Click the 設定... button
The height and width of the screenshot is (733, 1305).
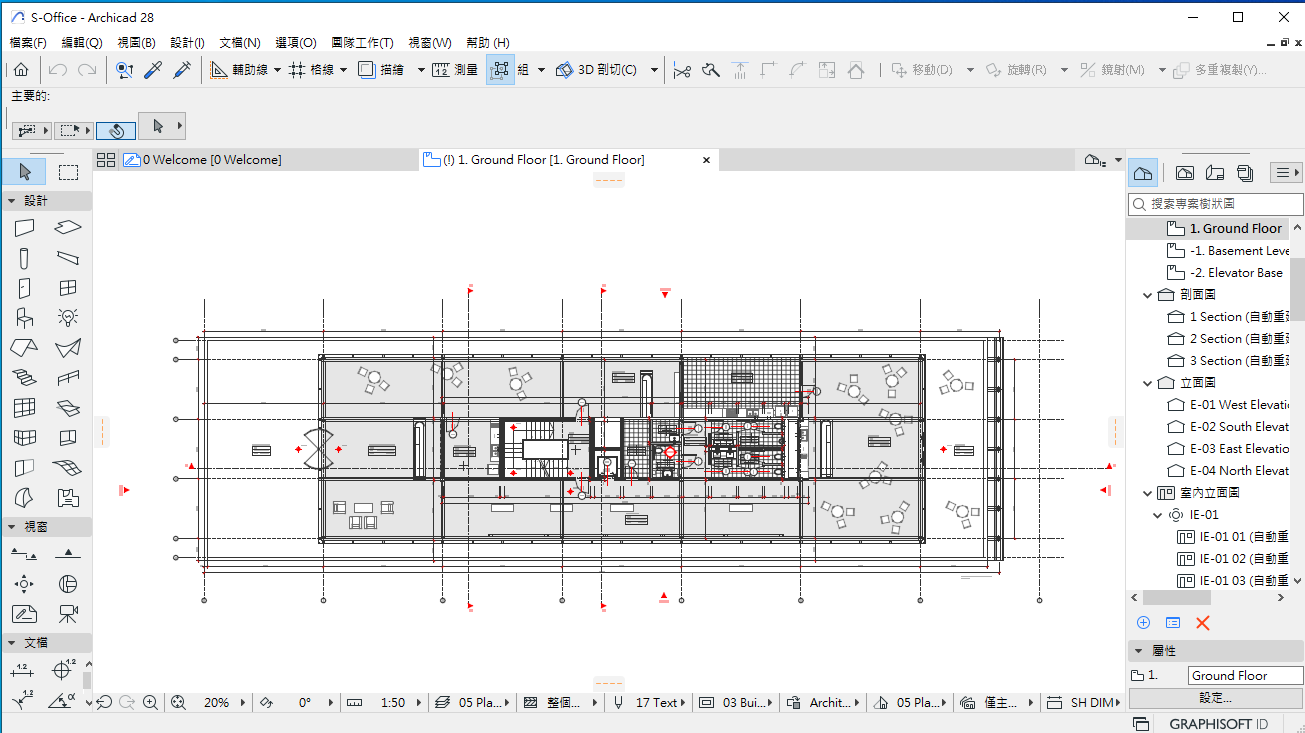[1215, 698]
